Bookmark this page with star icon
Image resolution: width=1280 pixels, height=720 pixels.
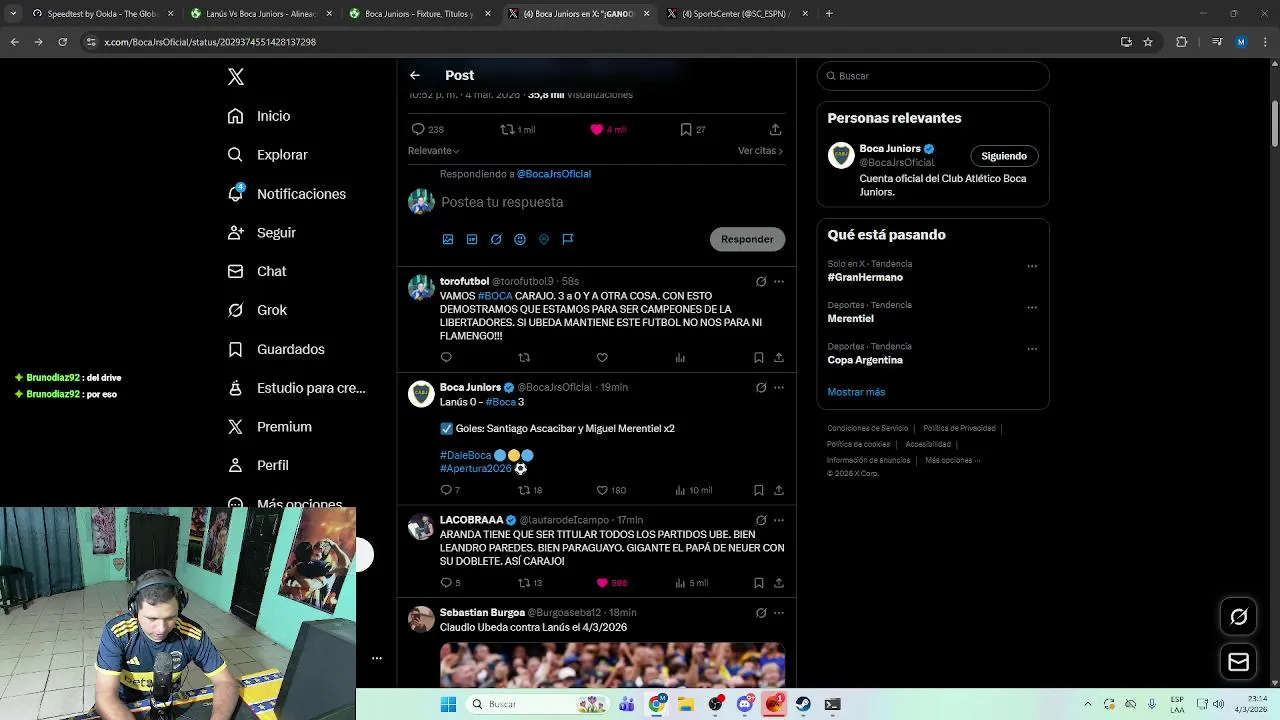(x=1148, y=42)
